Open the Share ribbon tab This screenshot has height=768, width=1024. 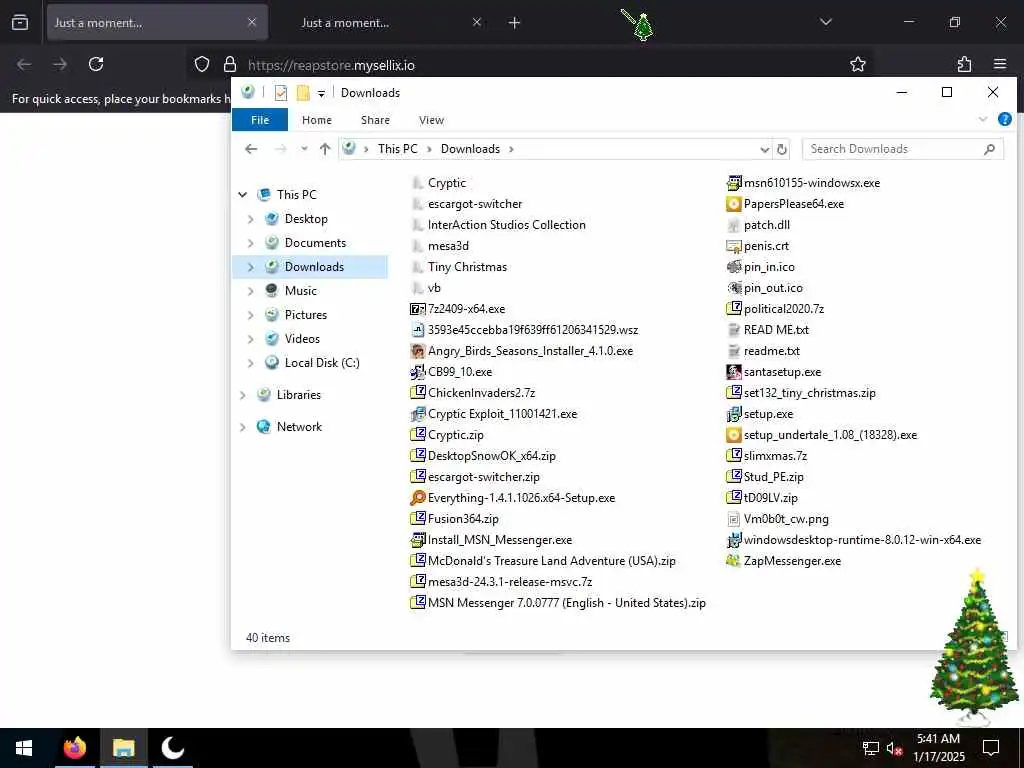[x=375, y=120]
